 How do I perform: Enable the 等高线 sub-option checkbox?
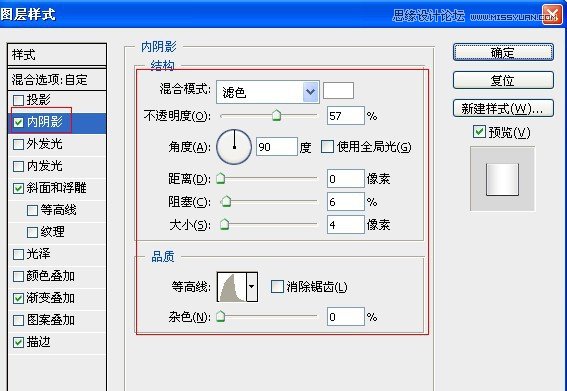(x=33, y=210)
